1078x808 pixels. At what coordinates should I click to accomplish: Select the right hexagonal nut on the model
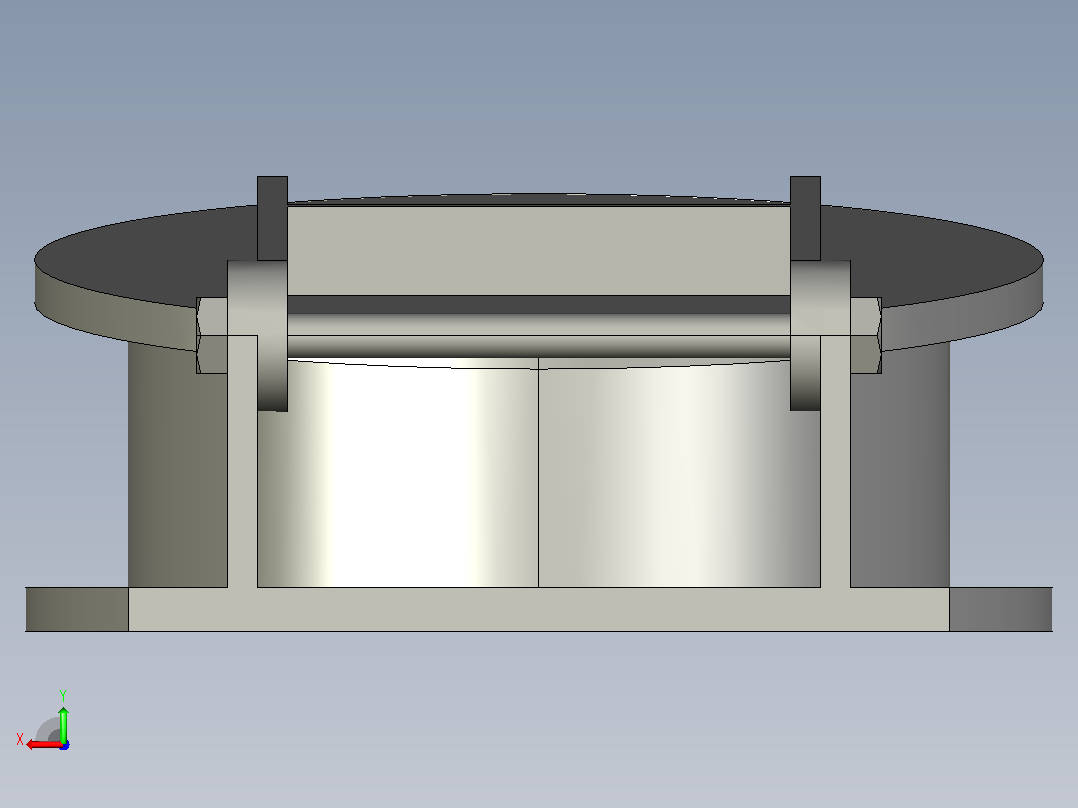[866, 336]
